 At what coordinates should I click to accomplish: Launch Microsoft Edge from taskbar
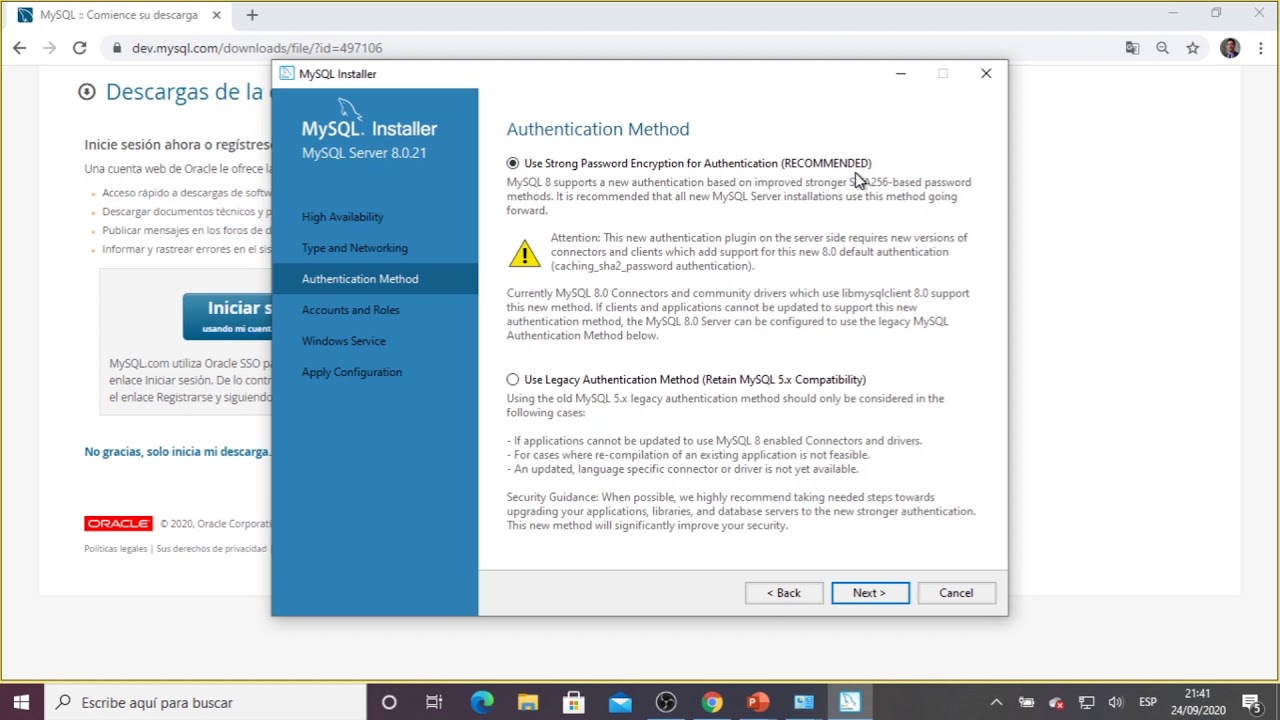click(482, 702)
